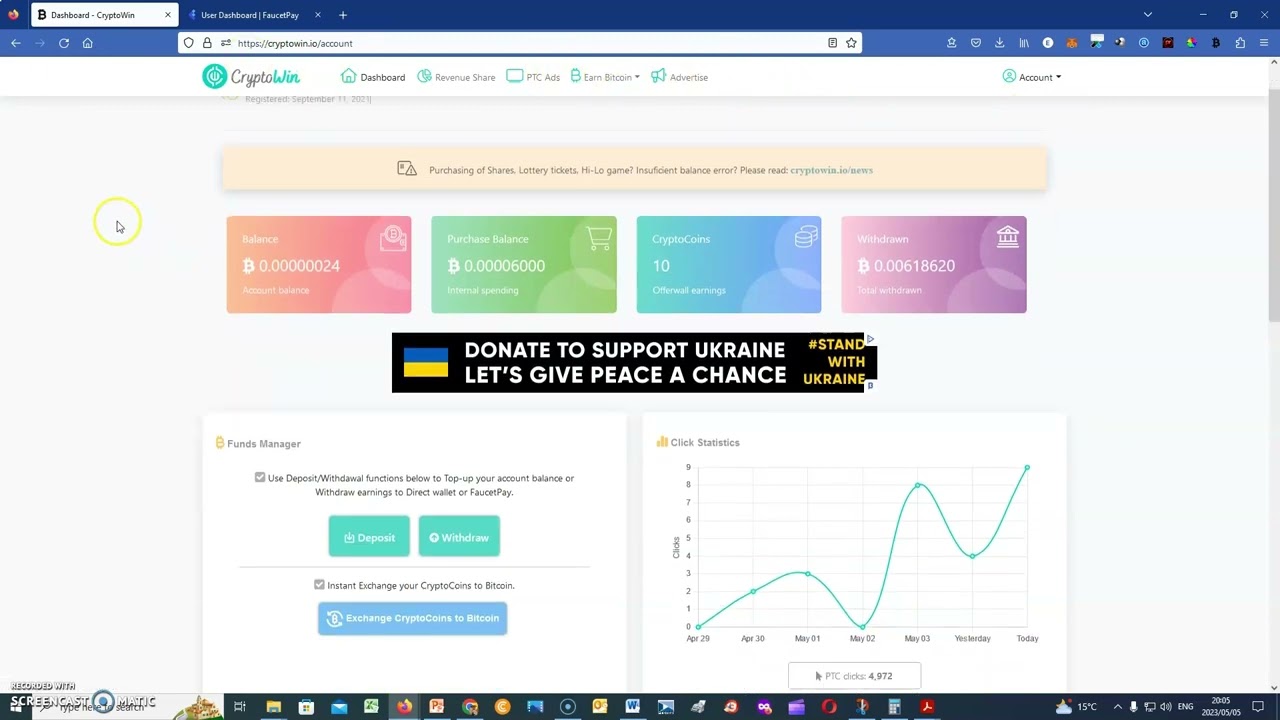Reload the current page
Screen dimensions: 1280x720
63,43
